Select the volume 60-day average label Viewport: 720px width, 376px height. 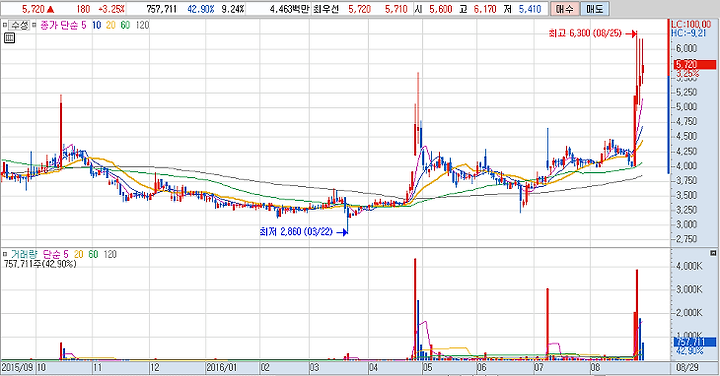[x=93, y=254]
